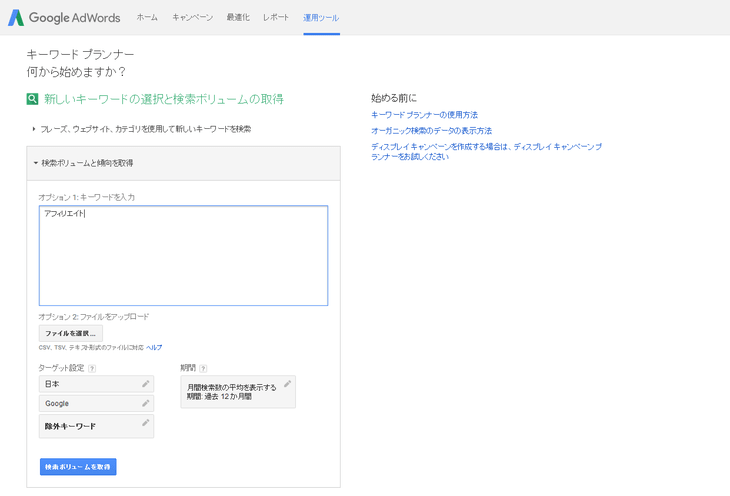Open the キャンペーン tab

[192, 18]
